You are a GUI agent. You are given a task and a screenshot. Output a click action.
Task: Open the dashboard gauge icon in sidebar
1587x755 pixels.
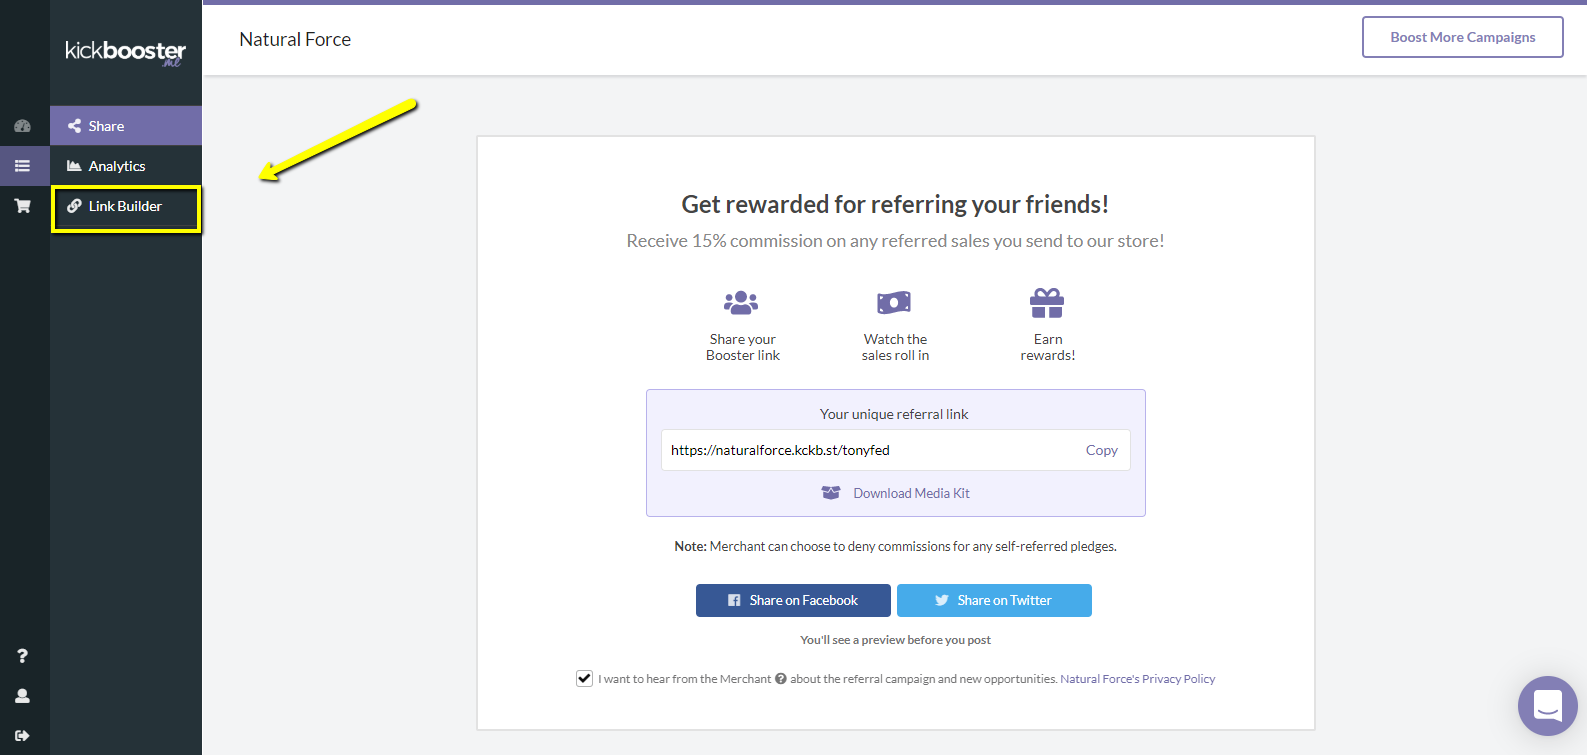pos(22,126)
